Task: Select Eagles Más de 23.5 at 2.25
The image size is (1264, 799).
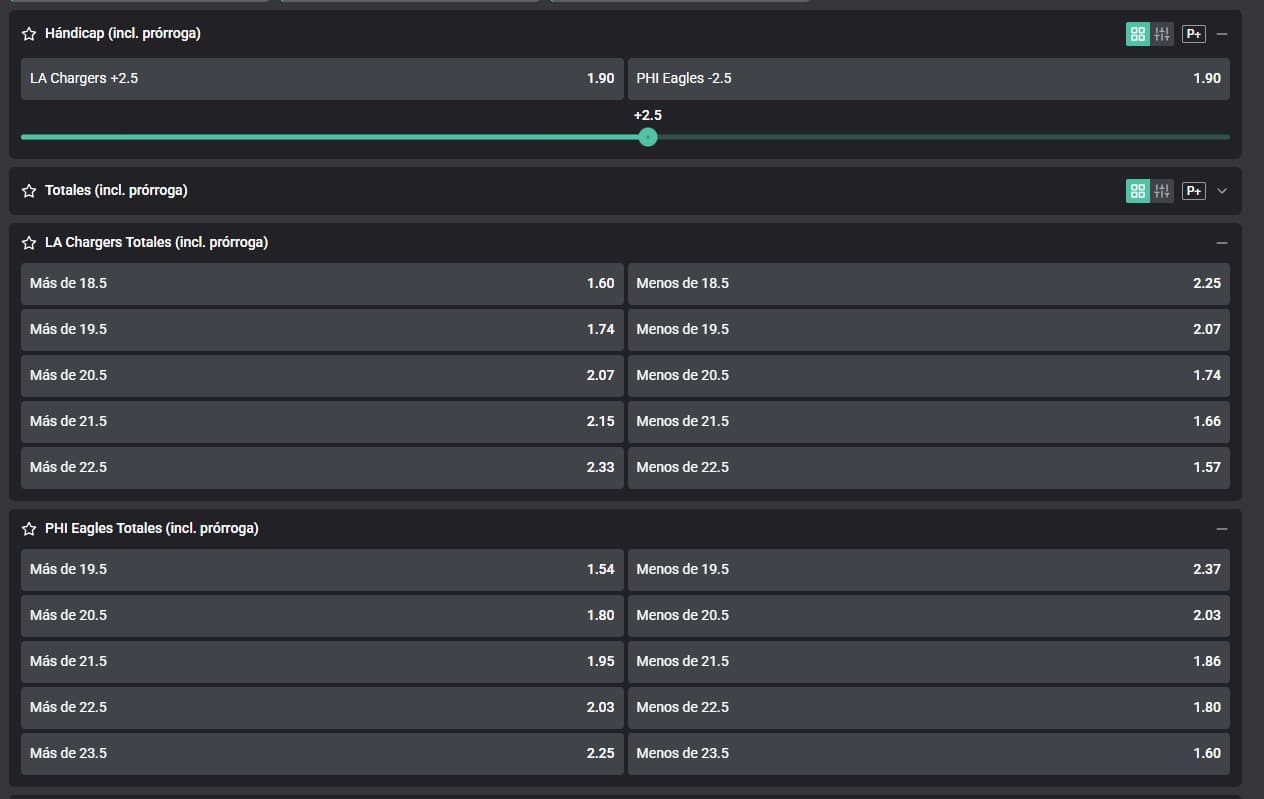Action: pos(322,753)
